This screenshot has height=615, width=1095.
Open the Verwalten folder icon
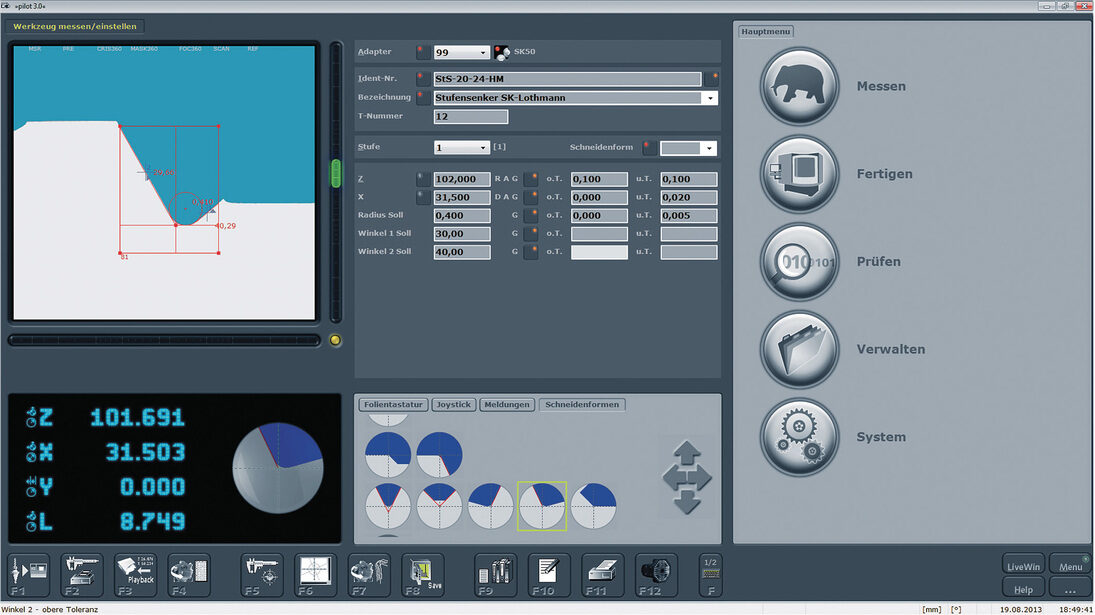[x=799, y=350]
